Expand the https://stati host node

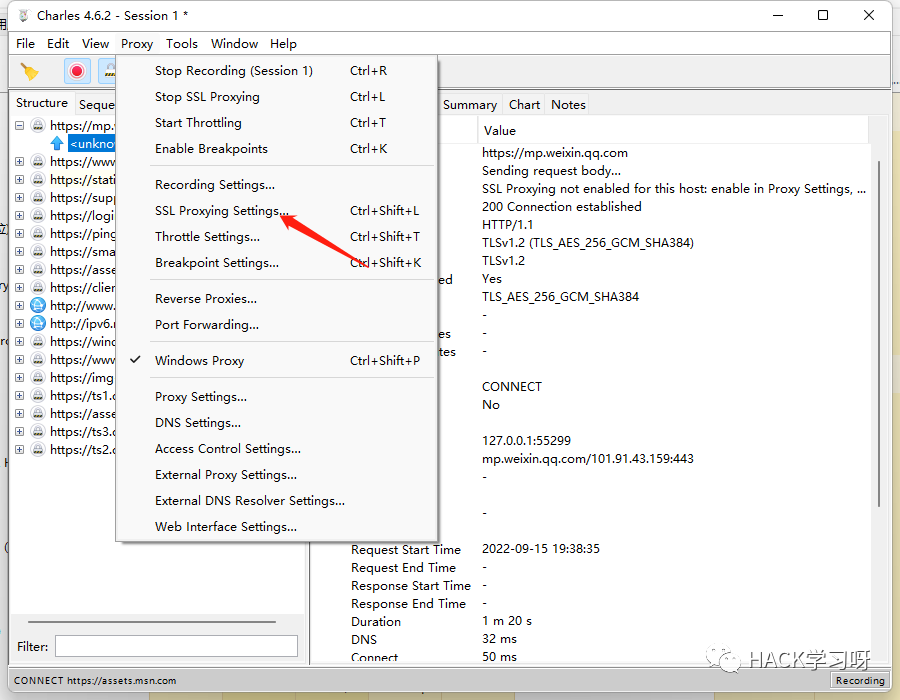20,180
